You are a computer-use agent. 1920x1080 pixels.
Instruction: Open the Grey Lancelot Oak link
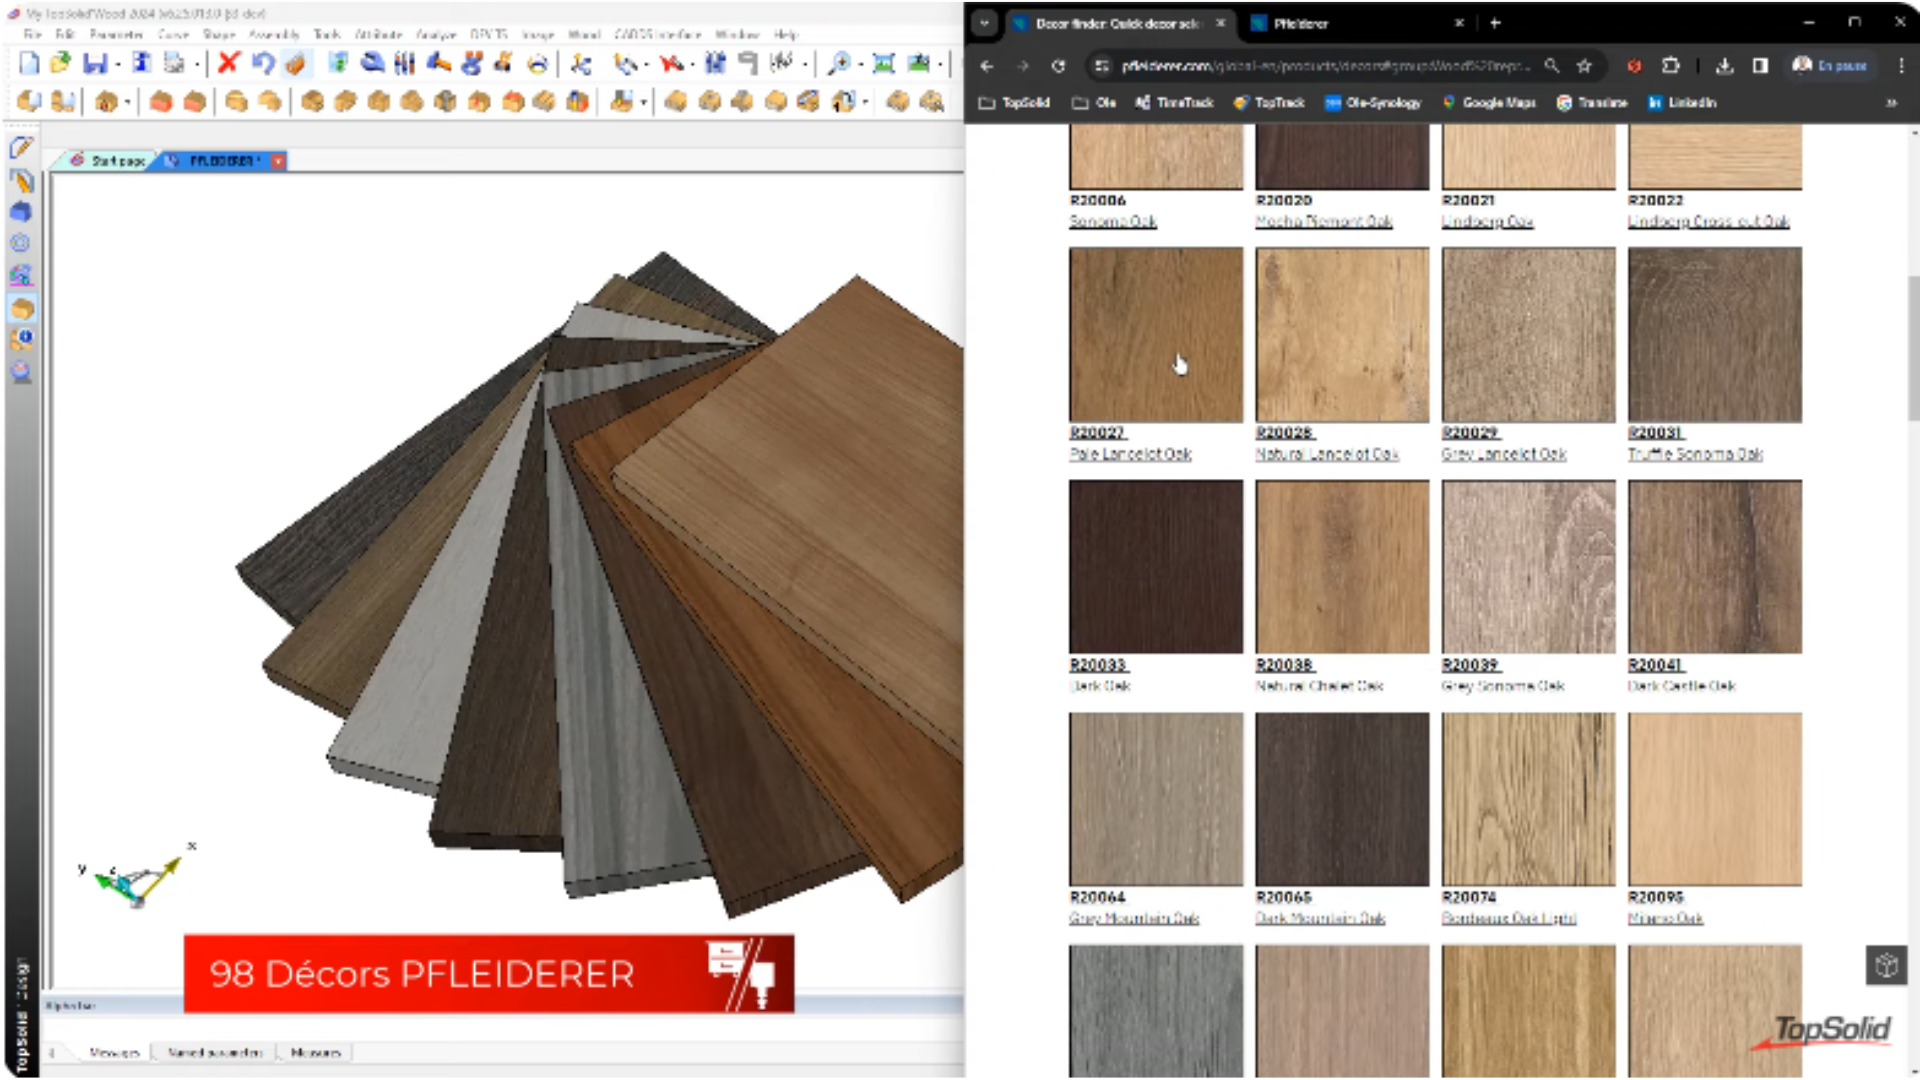coord(1503,454)
